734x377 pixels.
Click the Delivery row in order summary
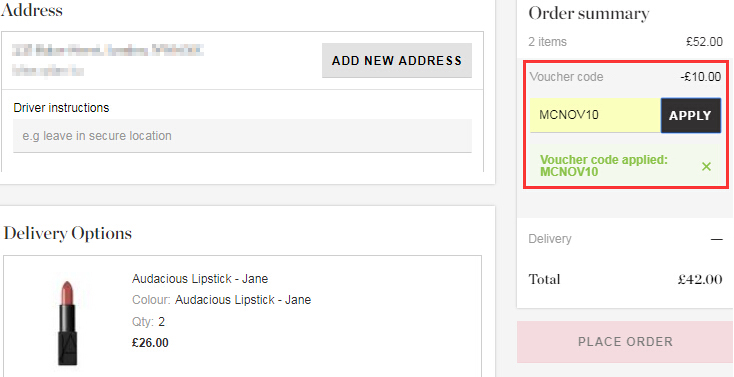[x=625, y=239]
